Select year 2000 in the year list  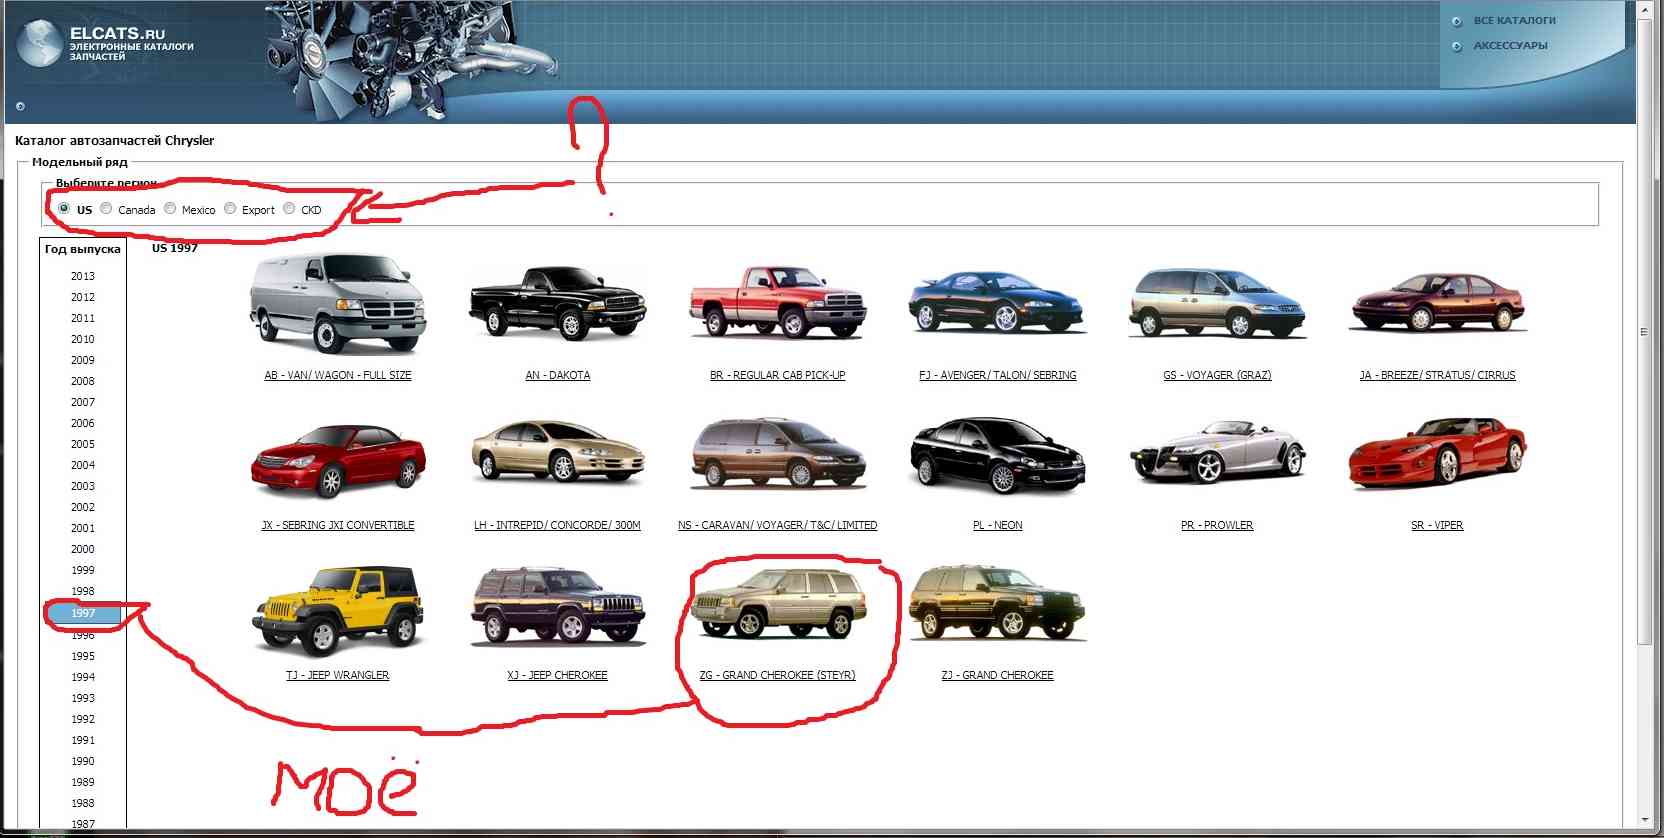(83, 549)
